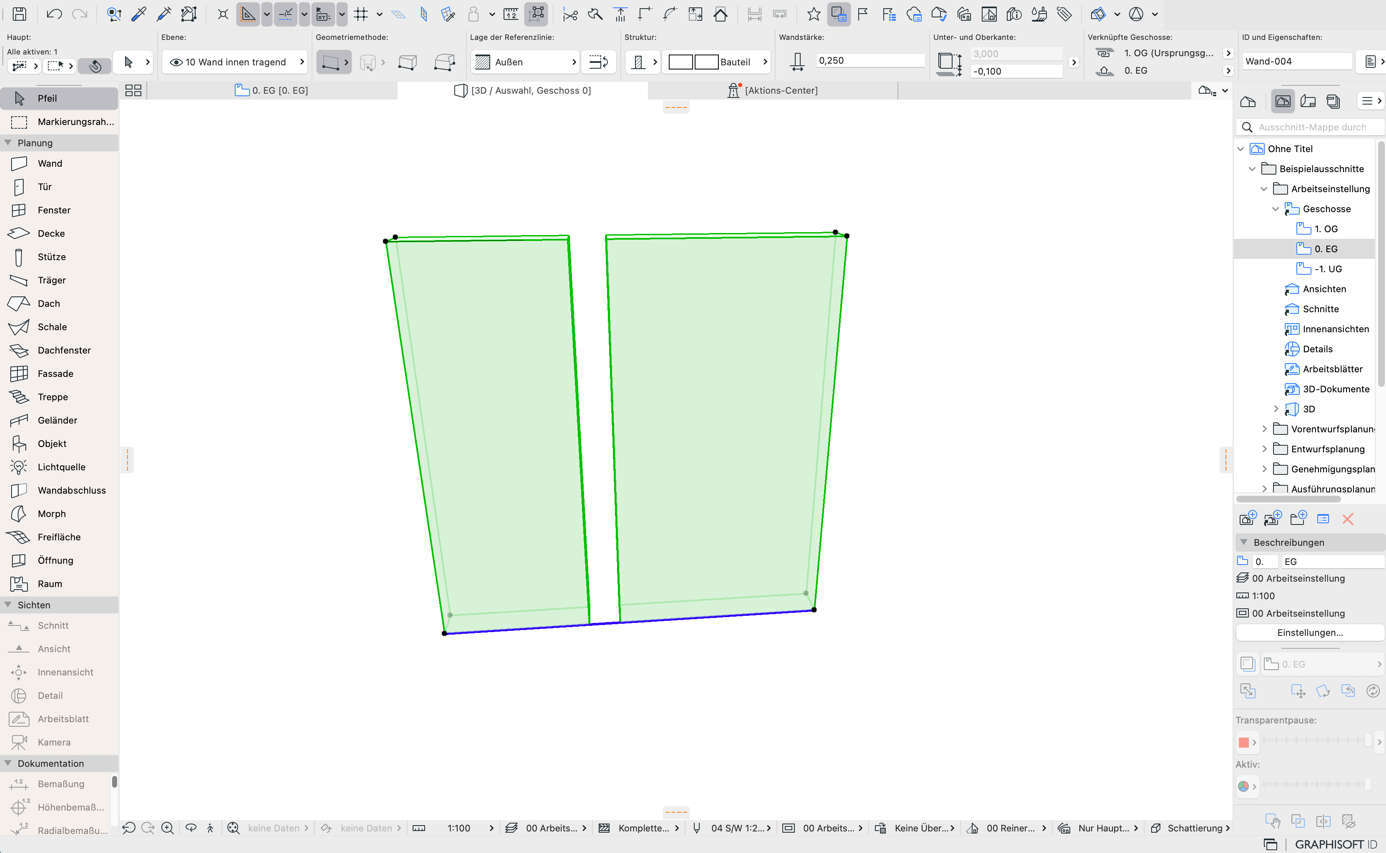Viewport: 1386px width, 853px height.
Task: Select the Objekt tool
Action: [59, 444]
